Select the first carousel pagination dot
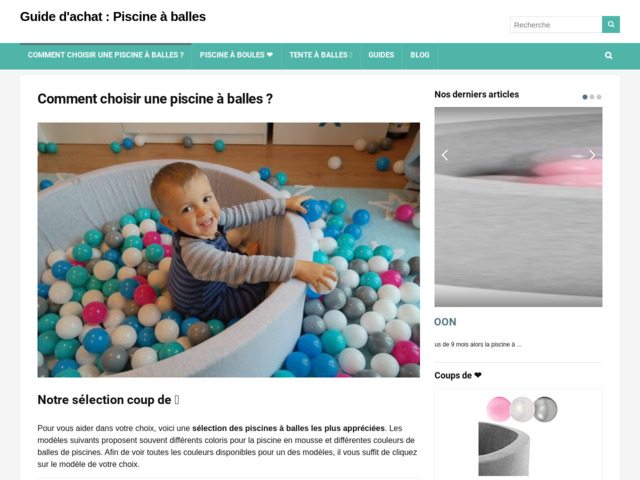640x480 pixels. pyautogui.click(x=585, y=97)
